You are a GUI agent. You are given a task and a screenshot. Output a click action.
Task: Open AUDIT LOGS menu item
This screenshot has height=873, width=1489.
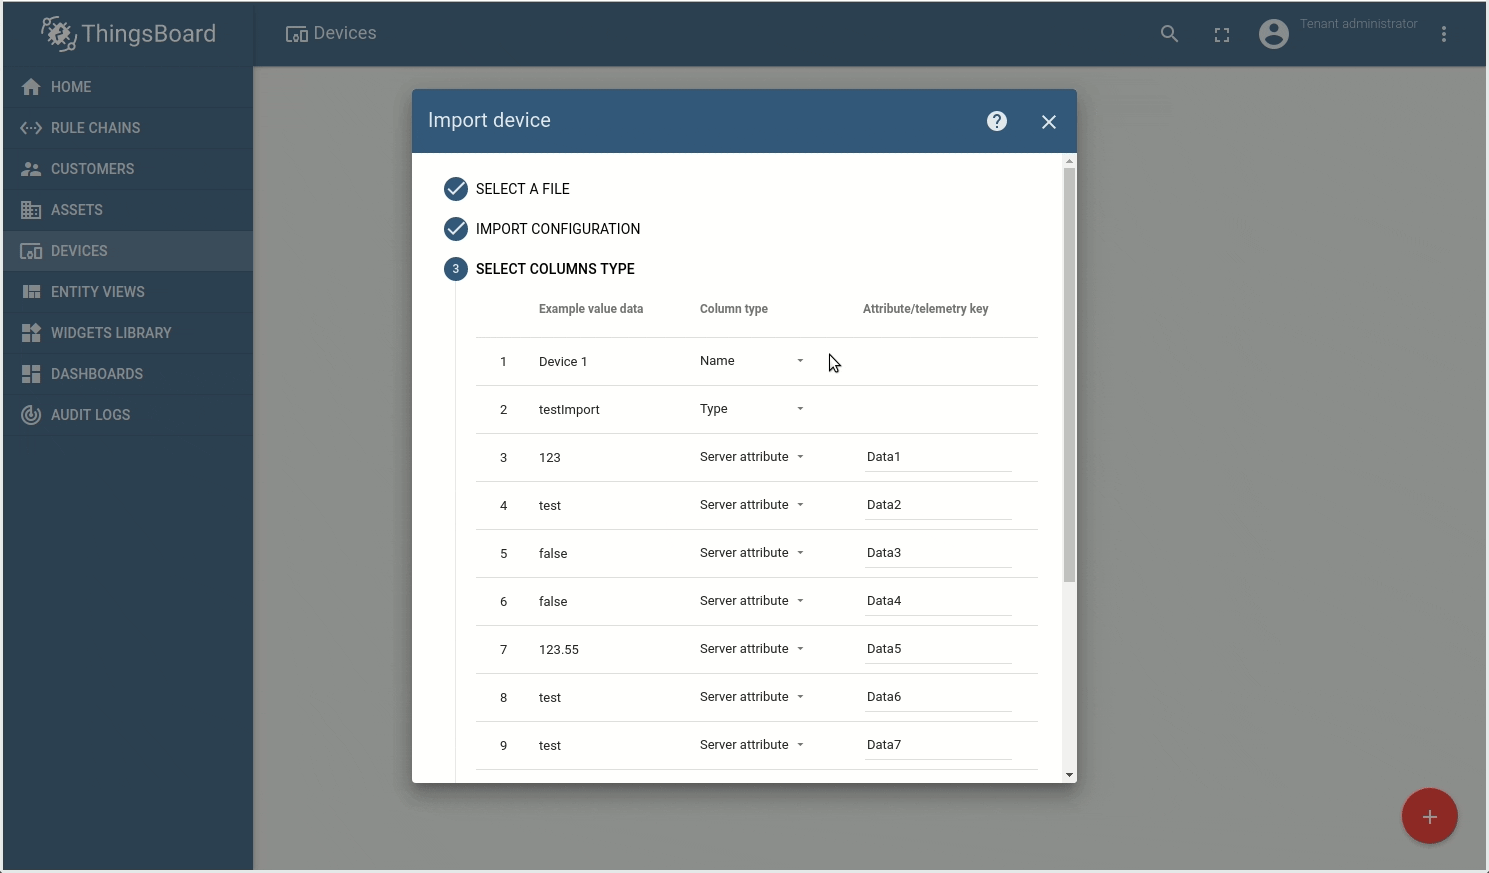[x=128, y=415]
